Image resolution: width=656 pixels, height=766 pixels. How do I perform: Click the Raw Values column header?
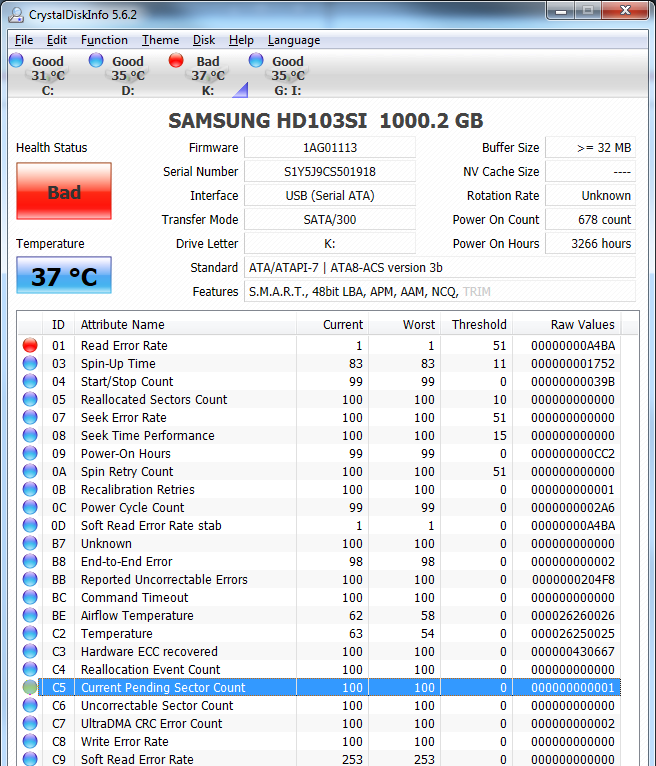click(567, 324)
